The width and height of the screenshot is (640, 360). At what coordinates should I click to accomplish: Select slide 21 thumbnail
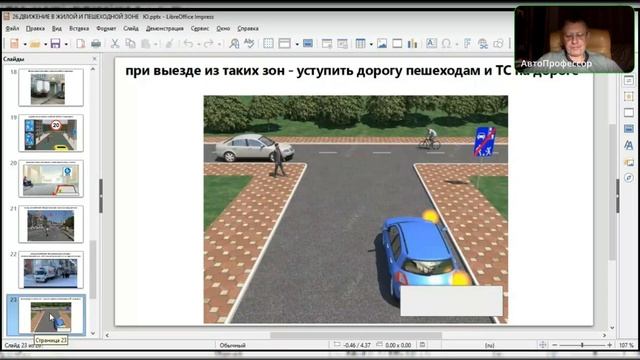pyautogui.click(x=51, y=224)
